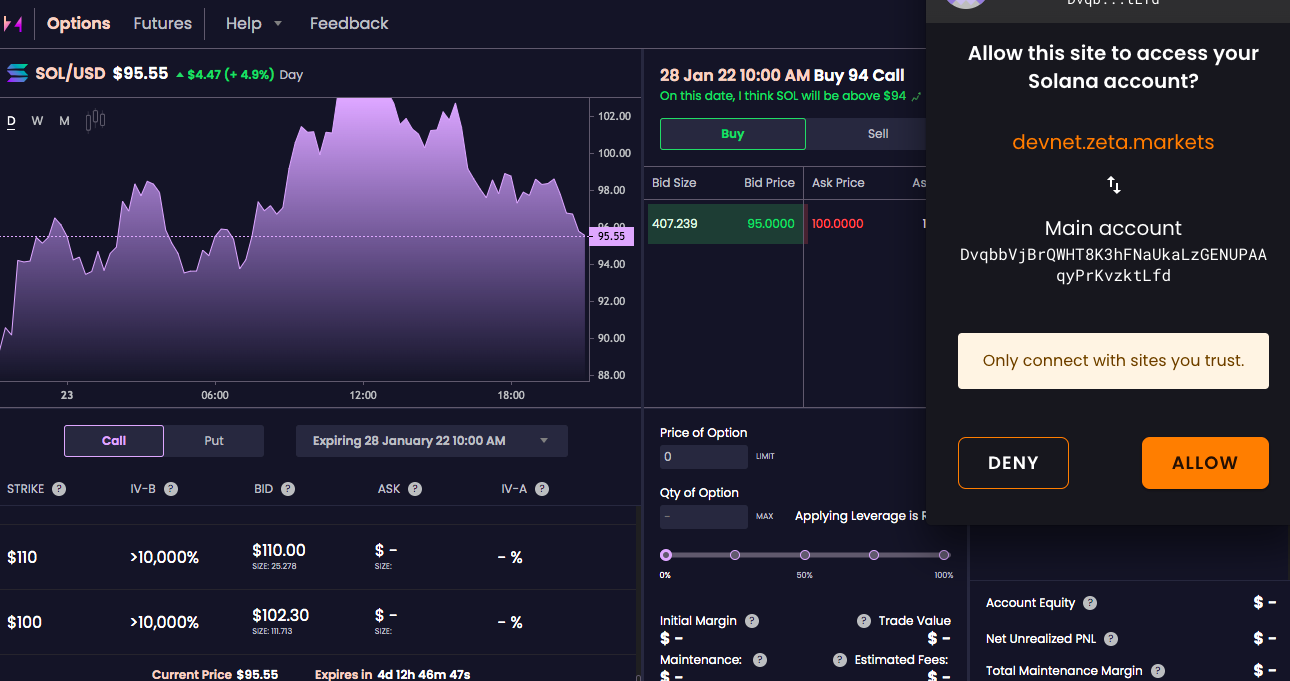Switch chart to candlestick view icon

[x=95, y=121]
